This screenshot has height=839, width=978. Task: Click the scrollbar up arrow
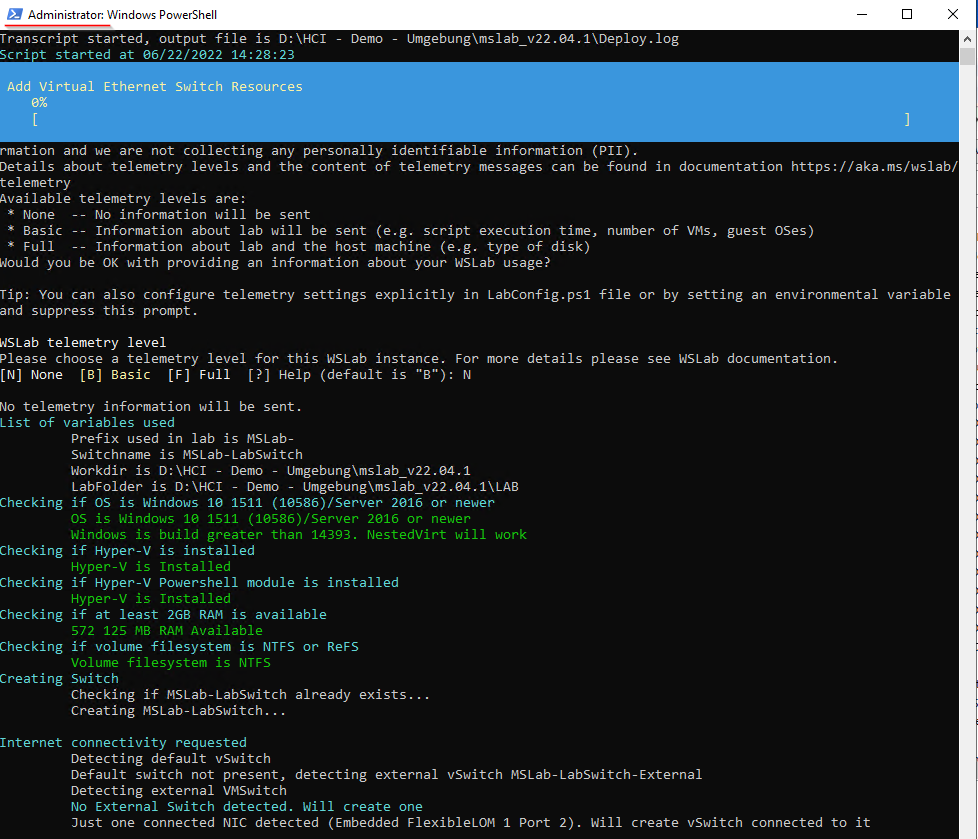[967, 38]
